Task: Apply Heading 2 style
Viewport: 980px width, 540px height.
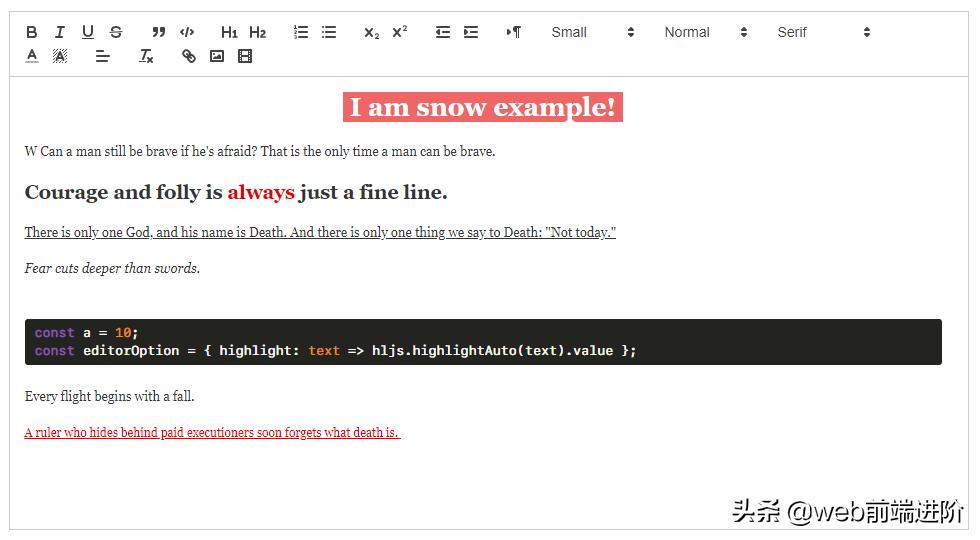Action: (258, 32)
